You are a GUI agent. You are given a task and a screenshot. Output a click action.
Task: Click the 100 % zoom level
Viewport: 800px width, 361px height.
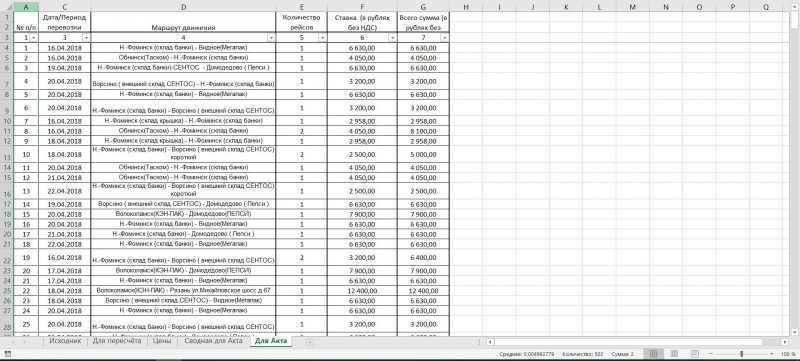point(788,353)
